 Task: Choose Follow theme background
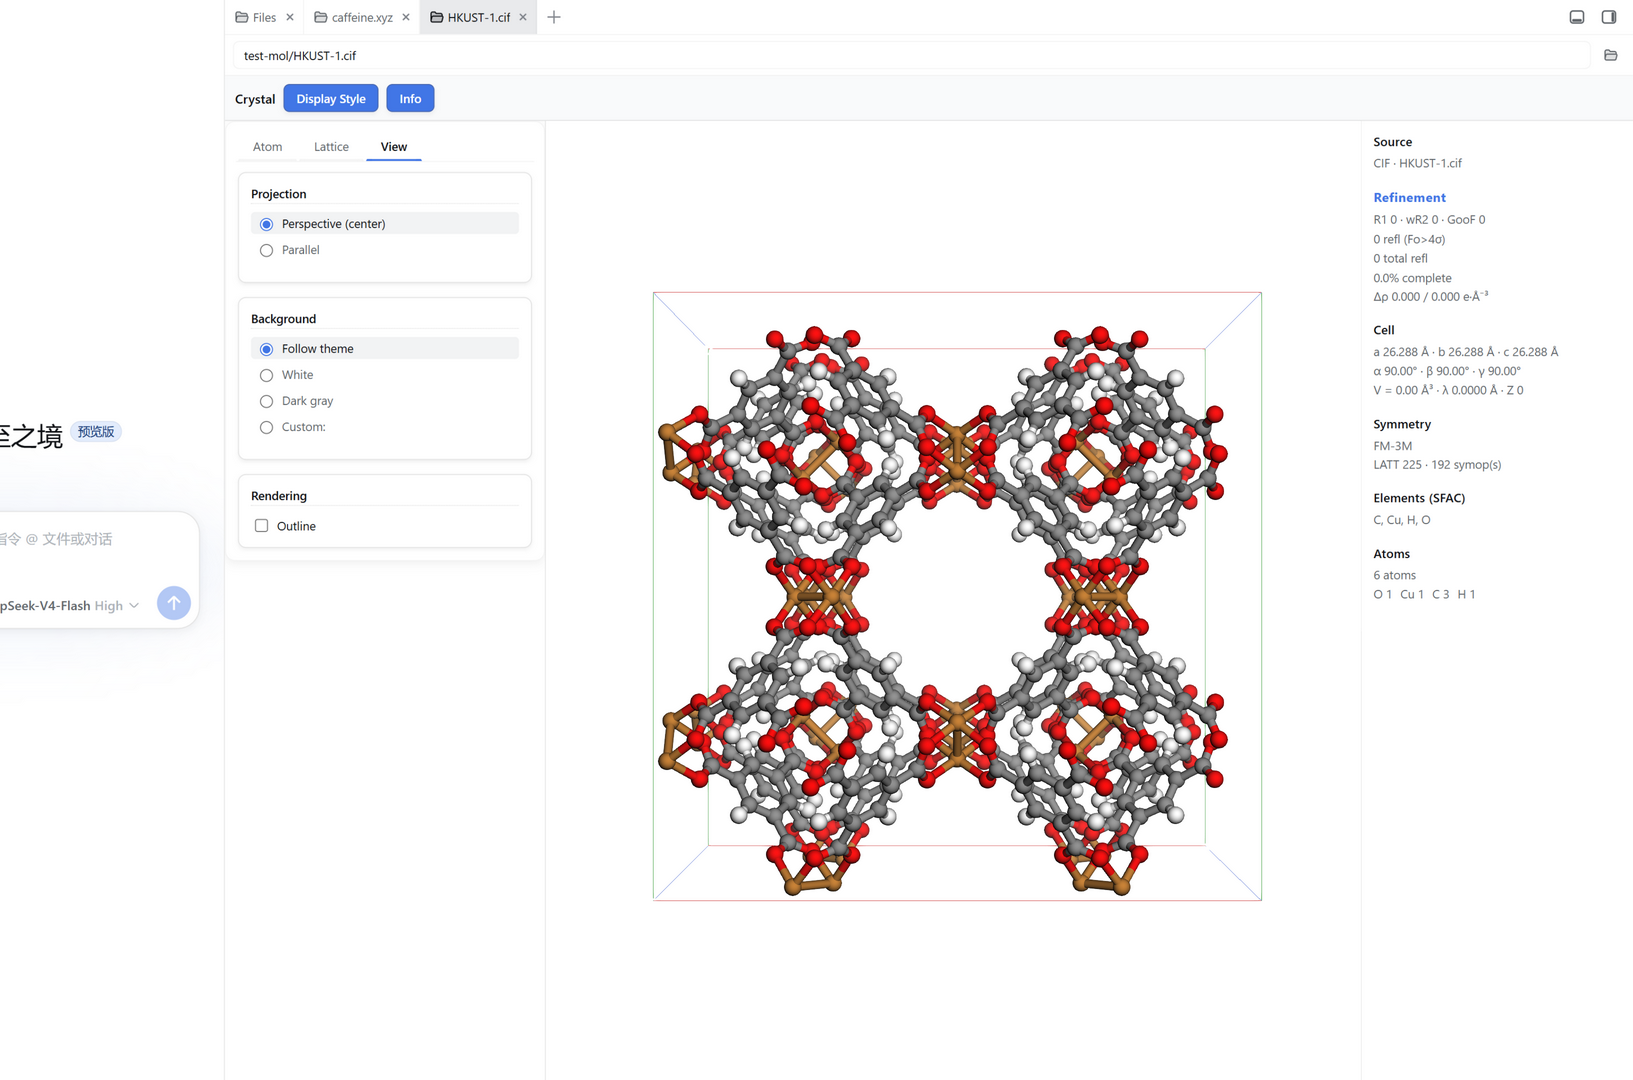[385, 349]
